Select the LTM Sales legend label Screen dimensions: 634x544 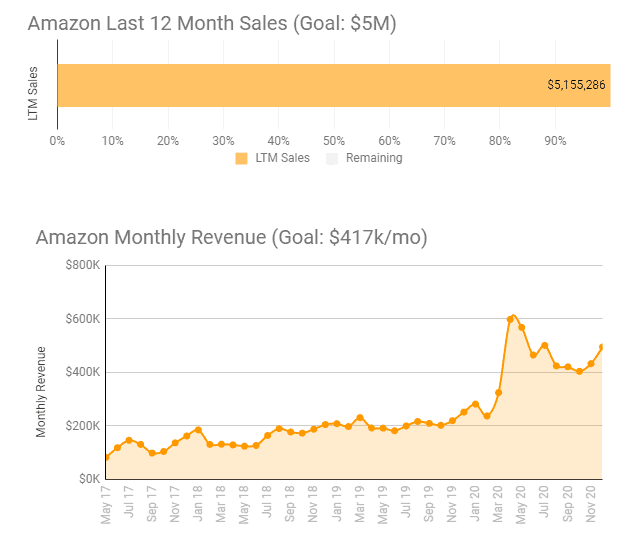pyautogui.click(x=282, y=158)
